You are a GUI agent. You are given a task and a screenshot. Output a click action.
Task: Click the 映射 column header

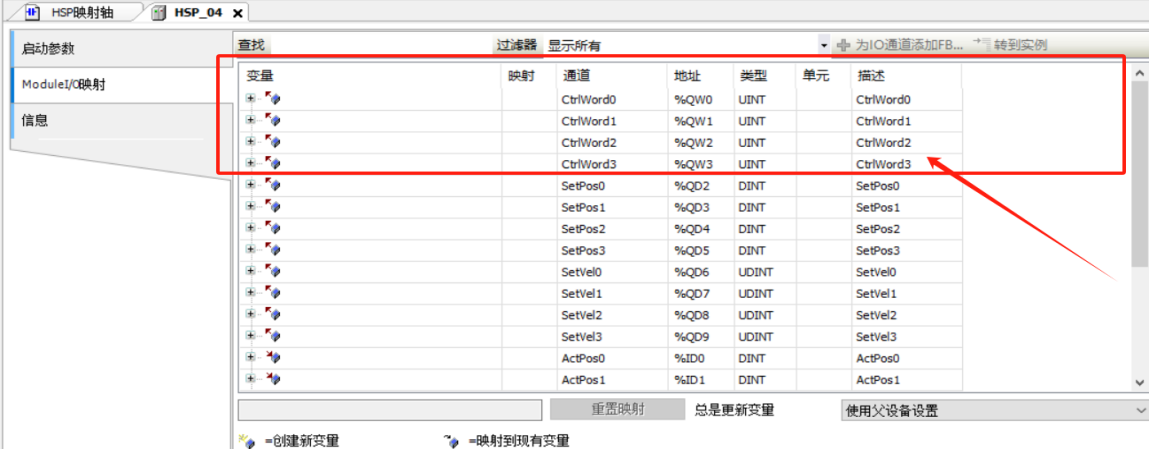pos(529,75)
